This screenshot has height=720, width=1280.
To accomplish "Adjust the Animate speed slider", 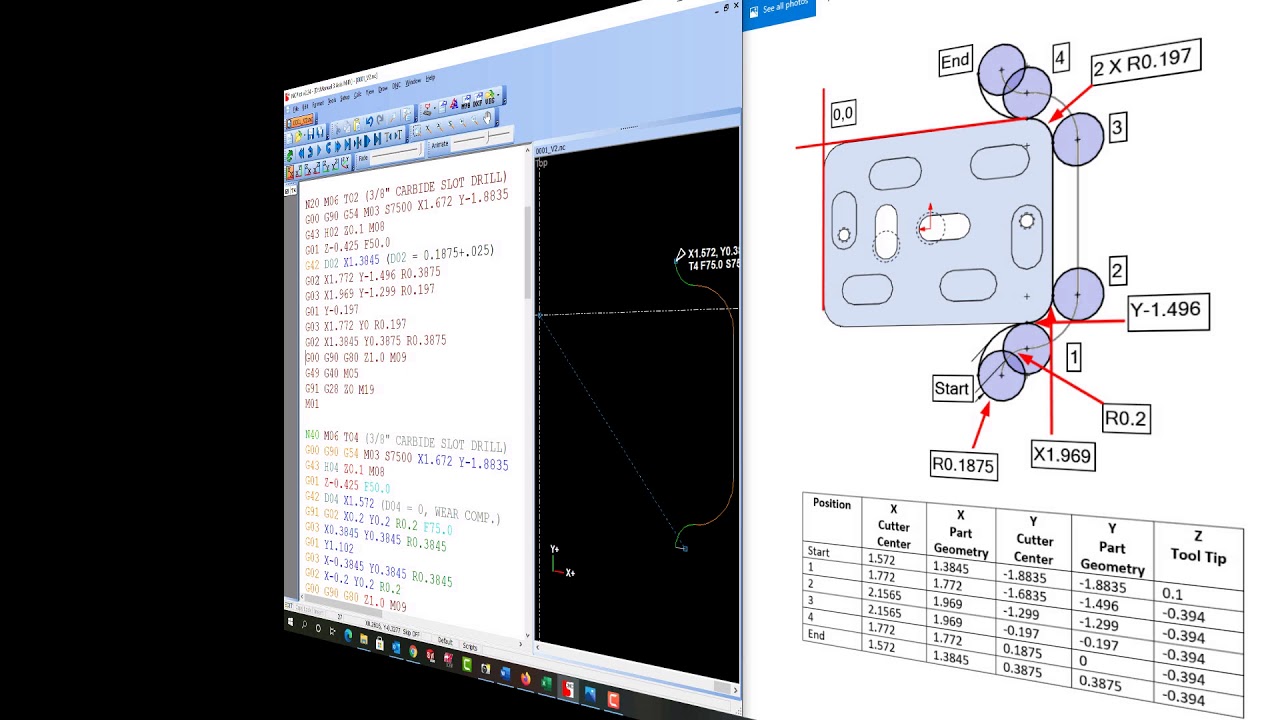I will (481, 137).
